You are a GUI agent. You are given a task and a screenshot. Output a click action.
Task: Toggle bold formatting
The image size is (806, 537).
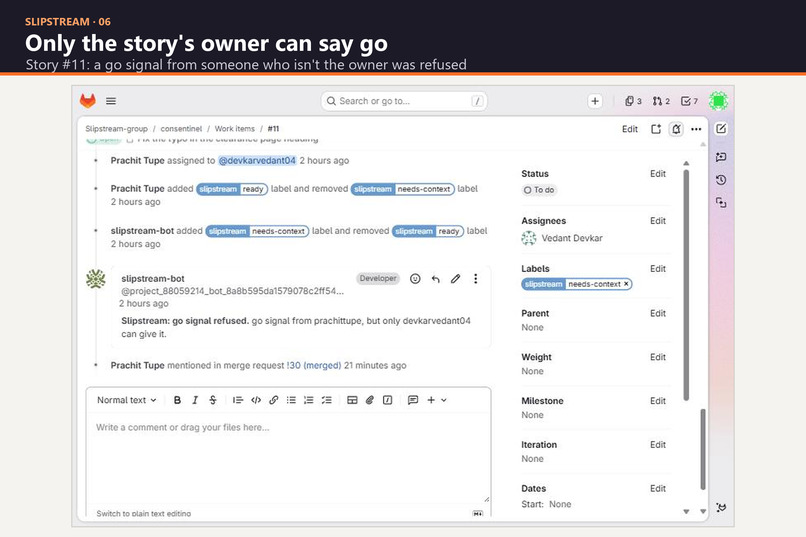click(177, 400)
